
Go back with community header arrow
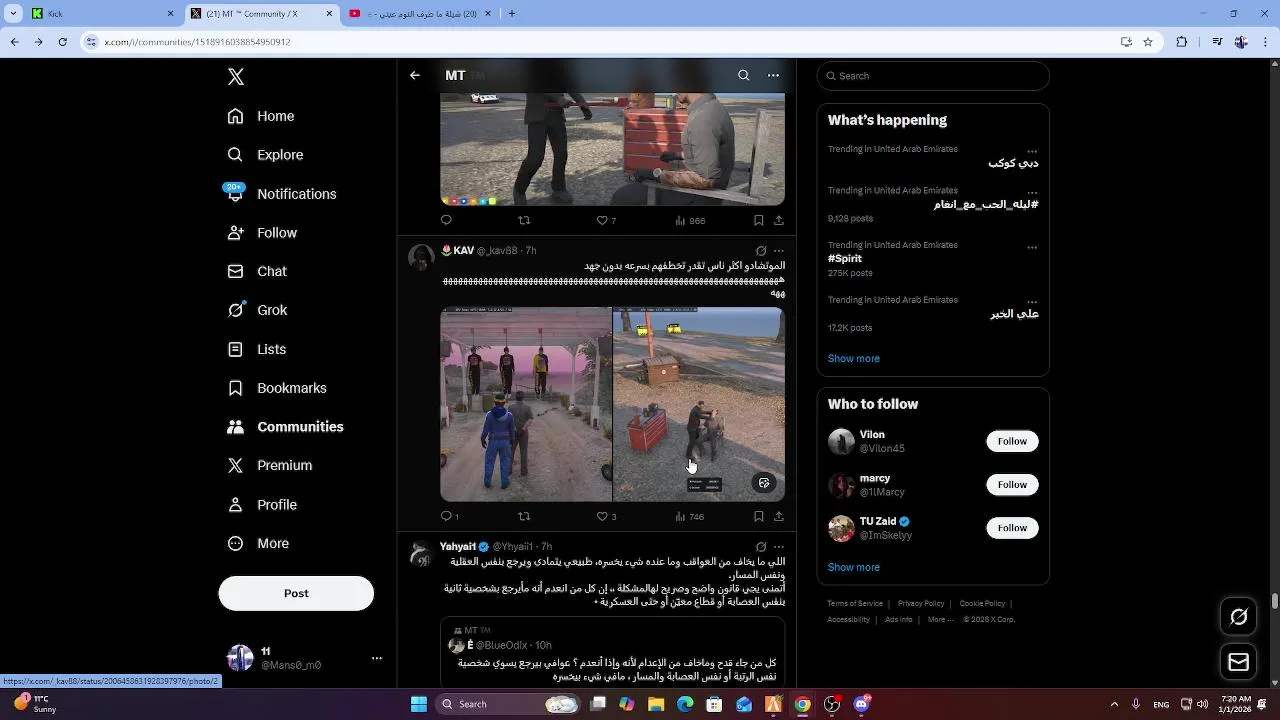[x=415, y=75]
